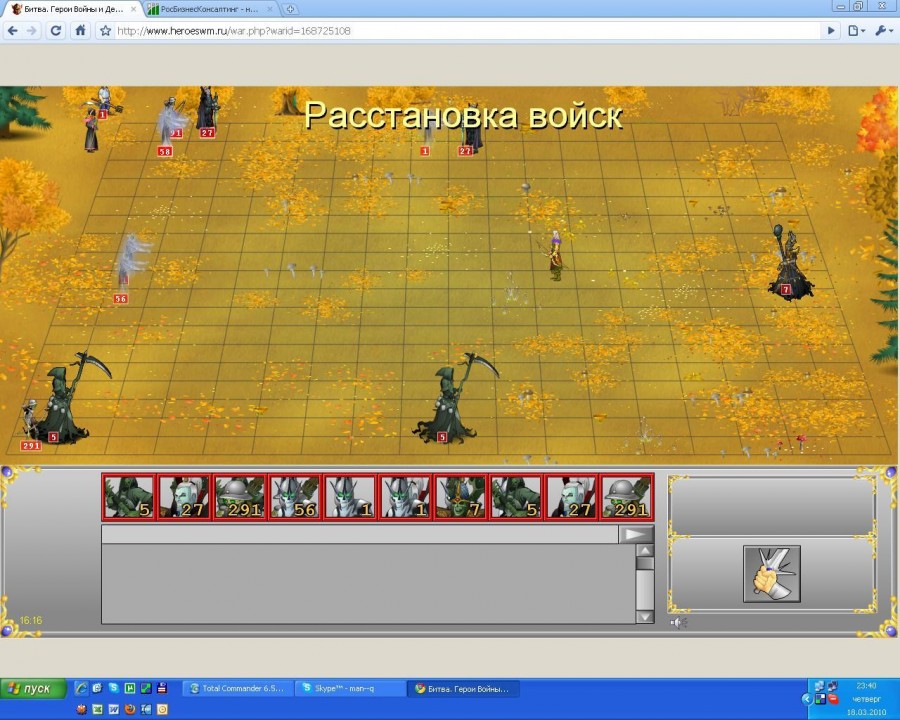Reload the current page

coord(56,30)
